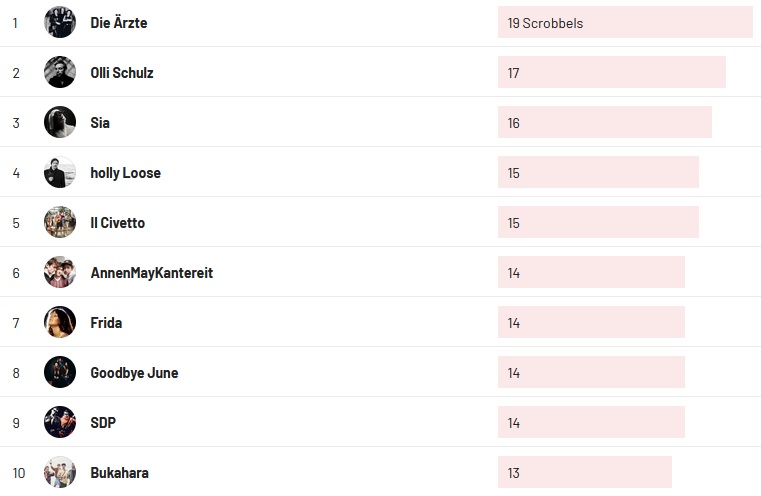
Task: Click the Goodbye June name link
Action: click(134, 373)
